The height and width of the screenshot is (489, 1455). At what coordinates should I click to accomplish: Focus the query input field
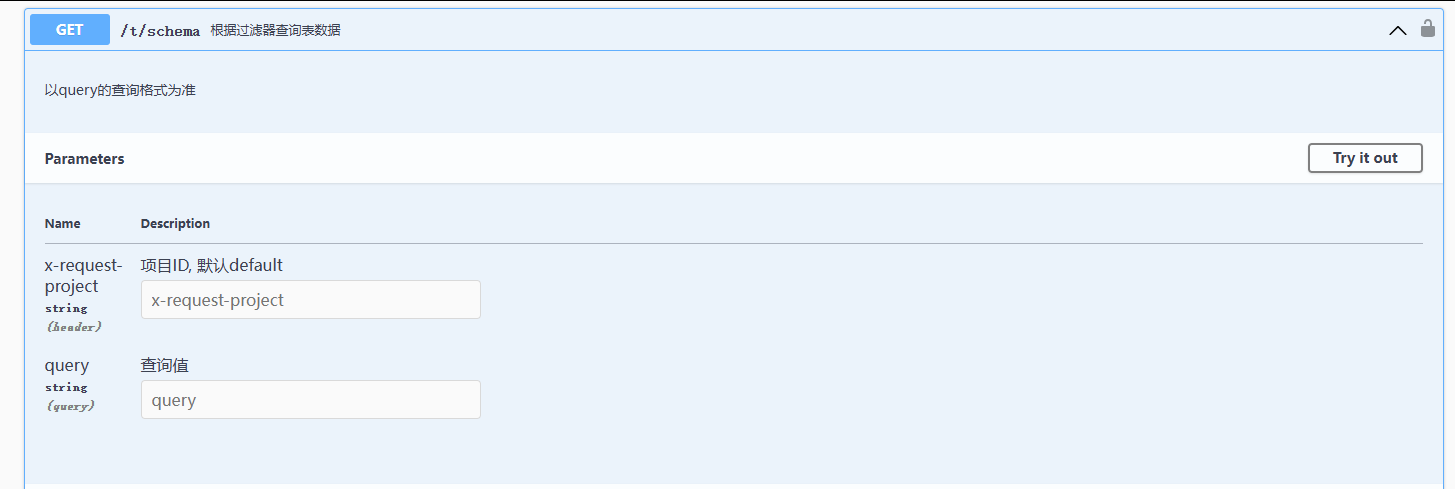pos(310,400)
